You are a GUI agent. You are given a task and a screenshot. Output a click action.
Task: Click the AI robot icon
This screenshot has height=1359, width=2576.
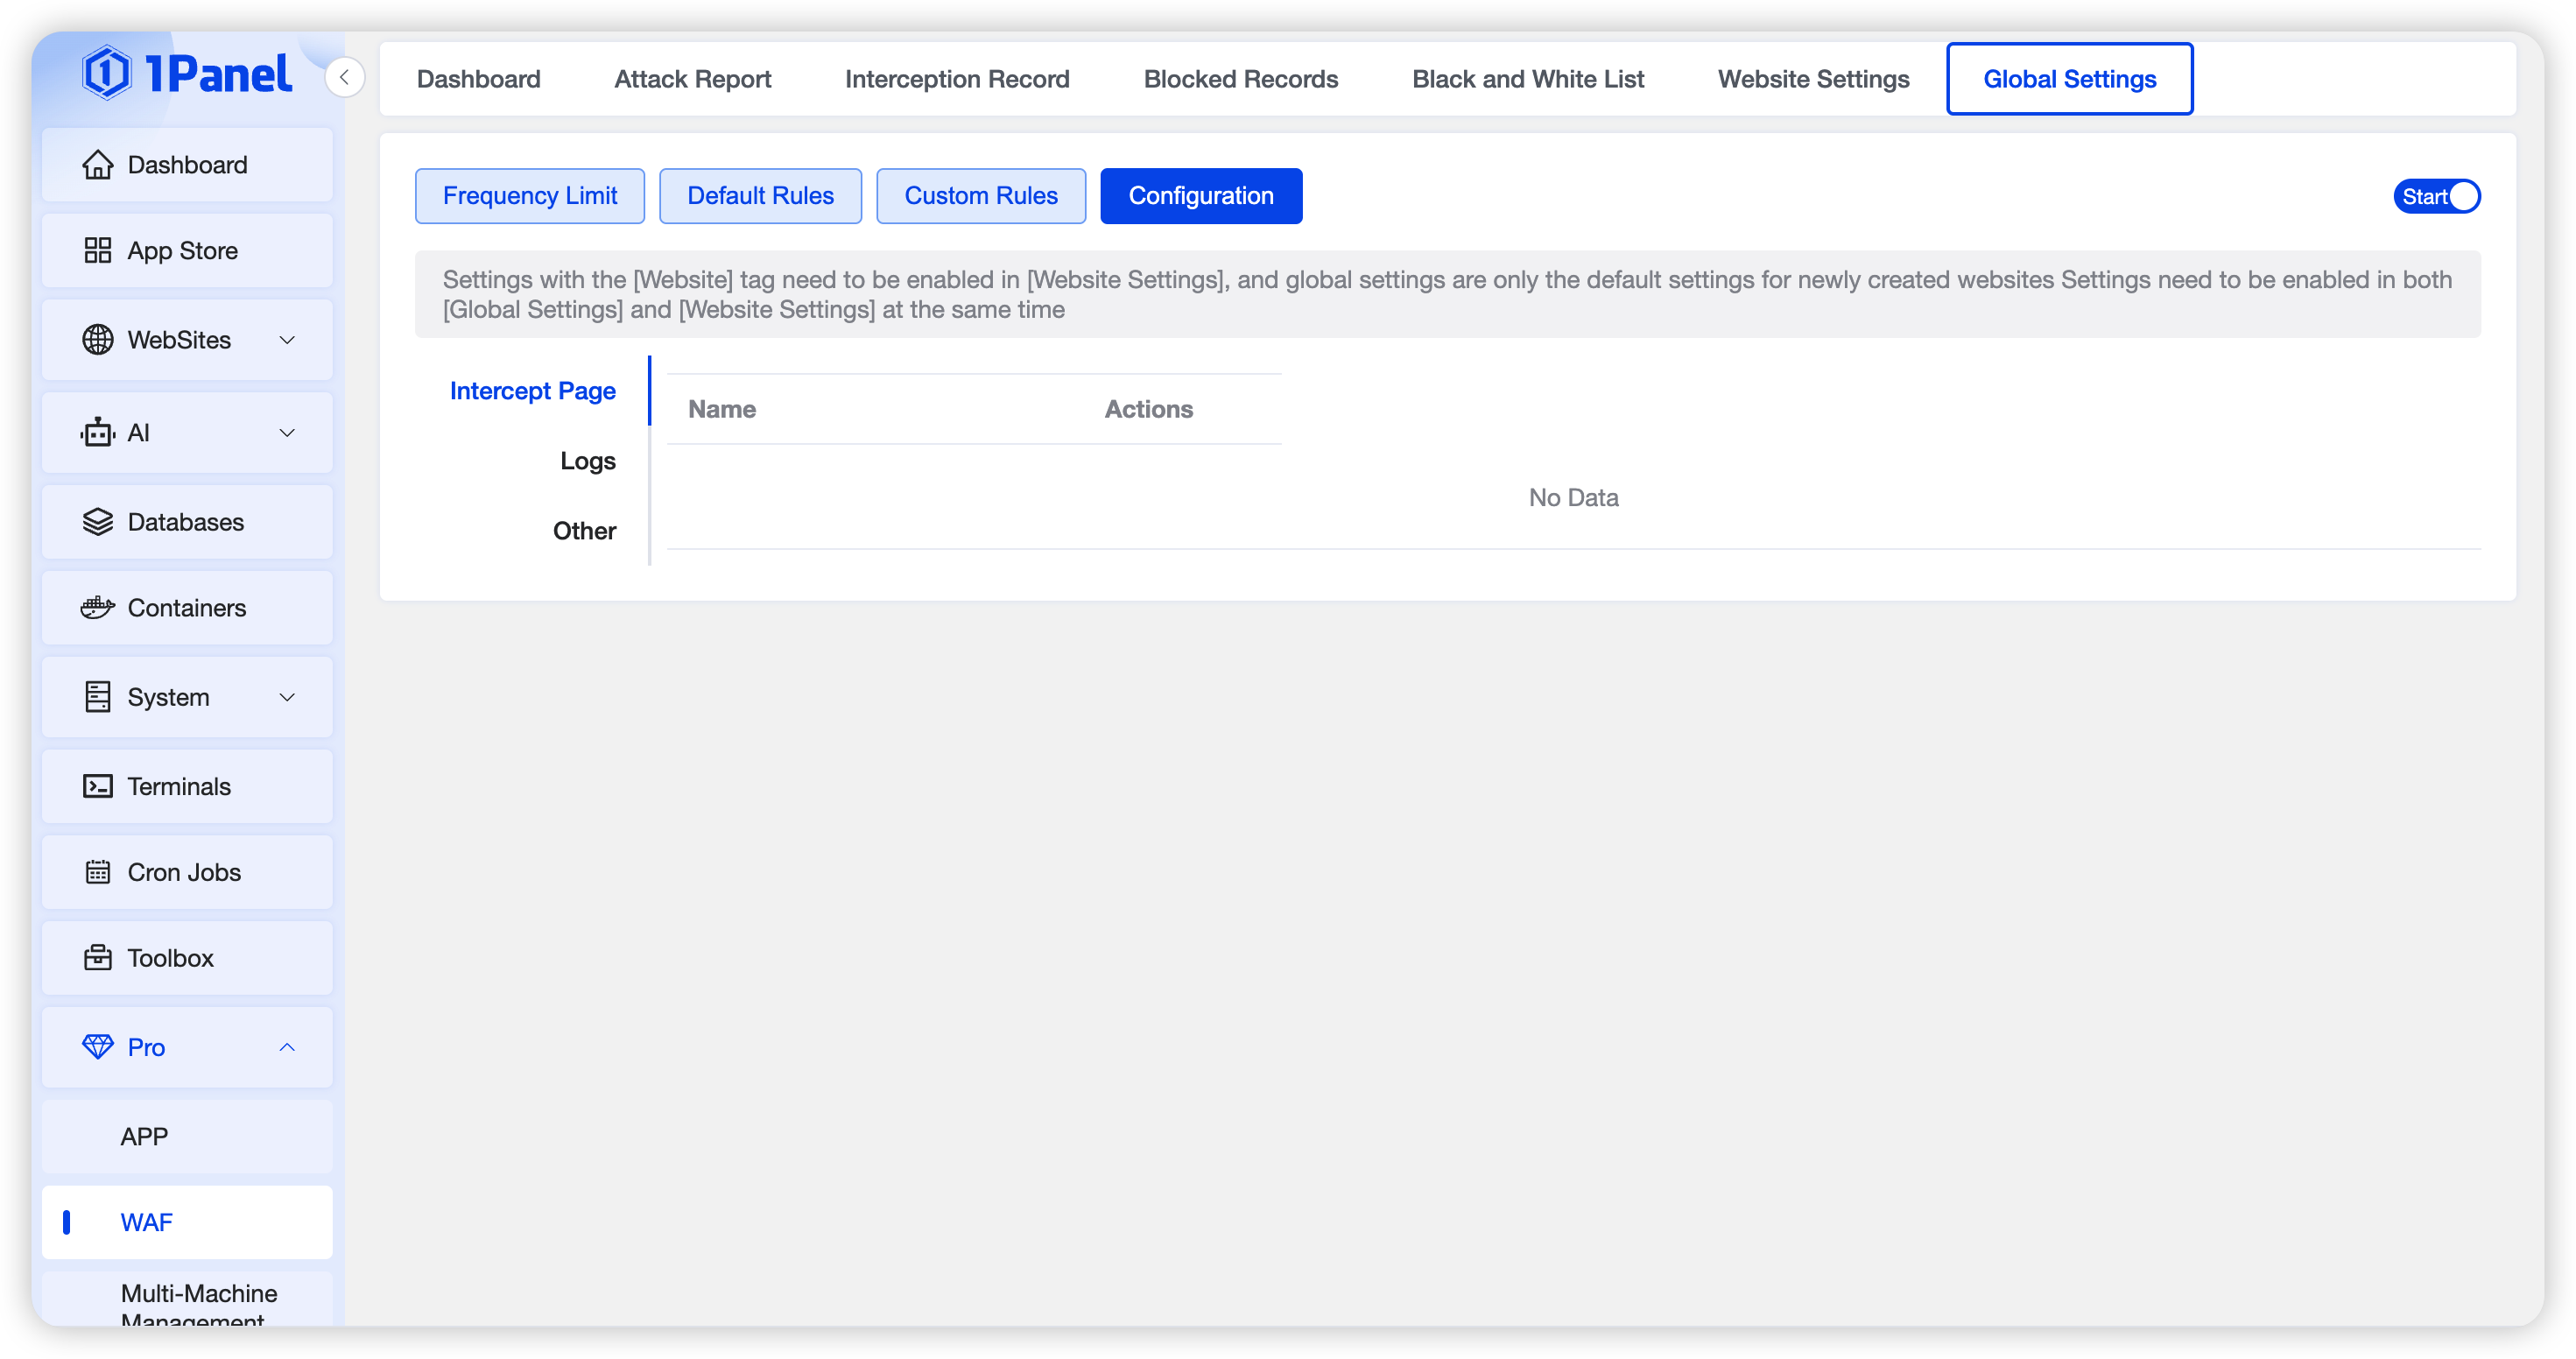click(x=97, y=433)
